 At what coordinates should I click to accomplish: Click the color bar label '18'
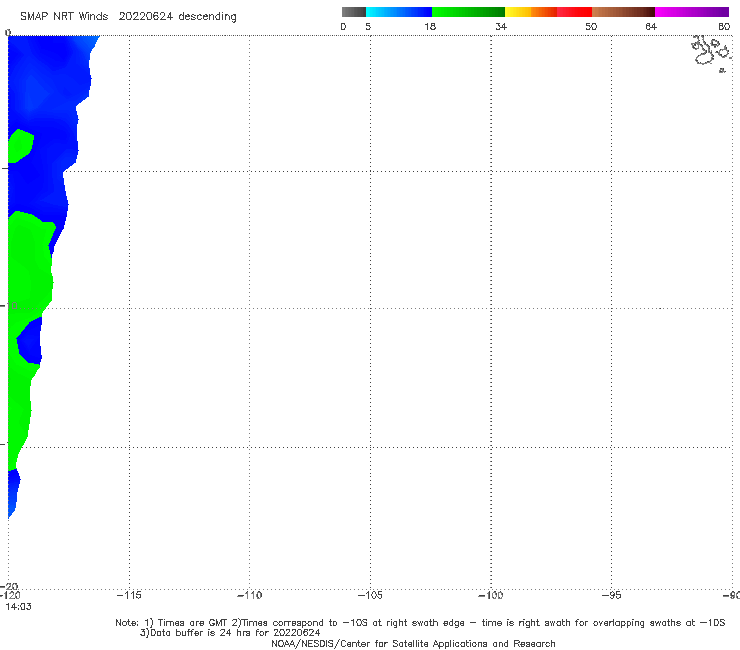click(x=430, y=27)
